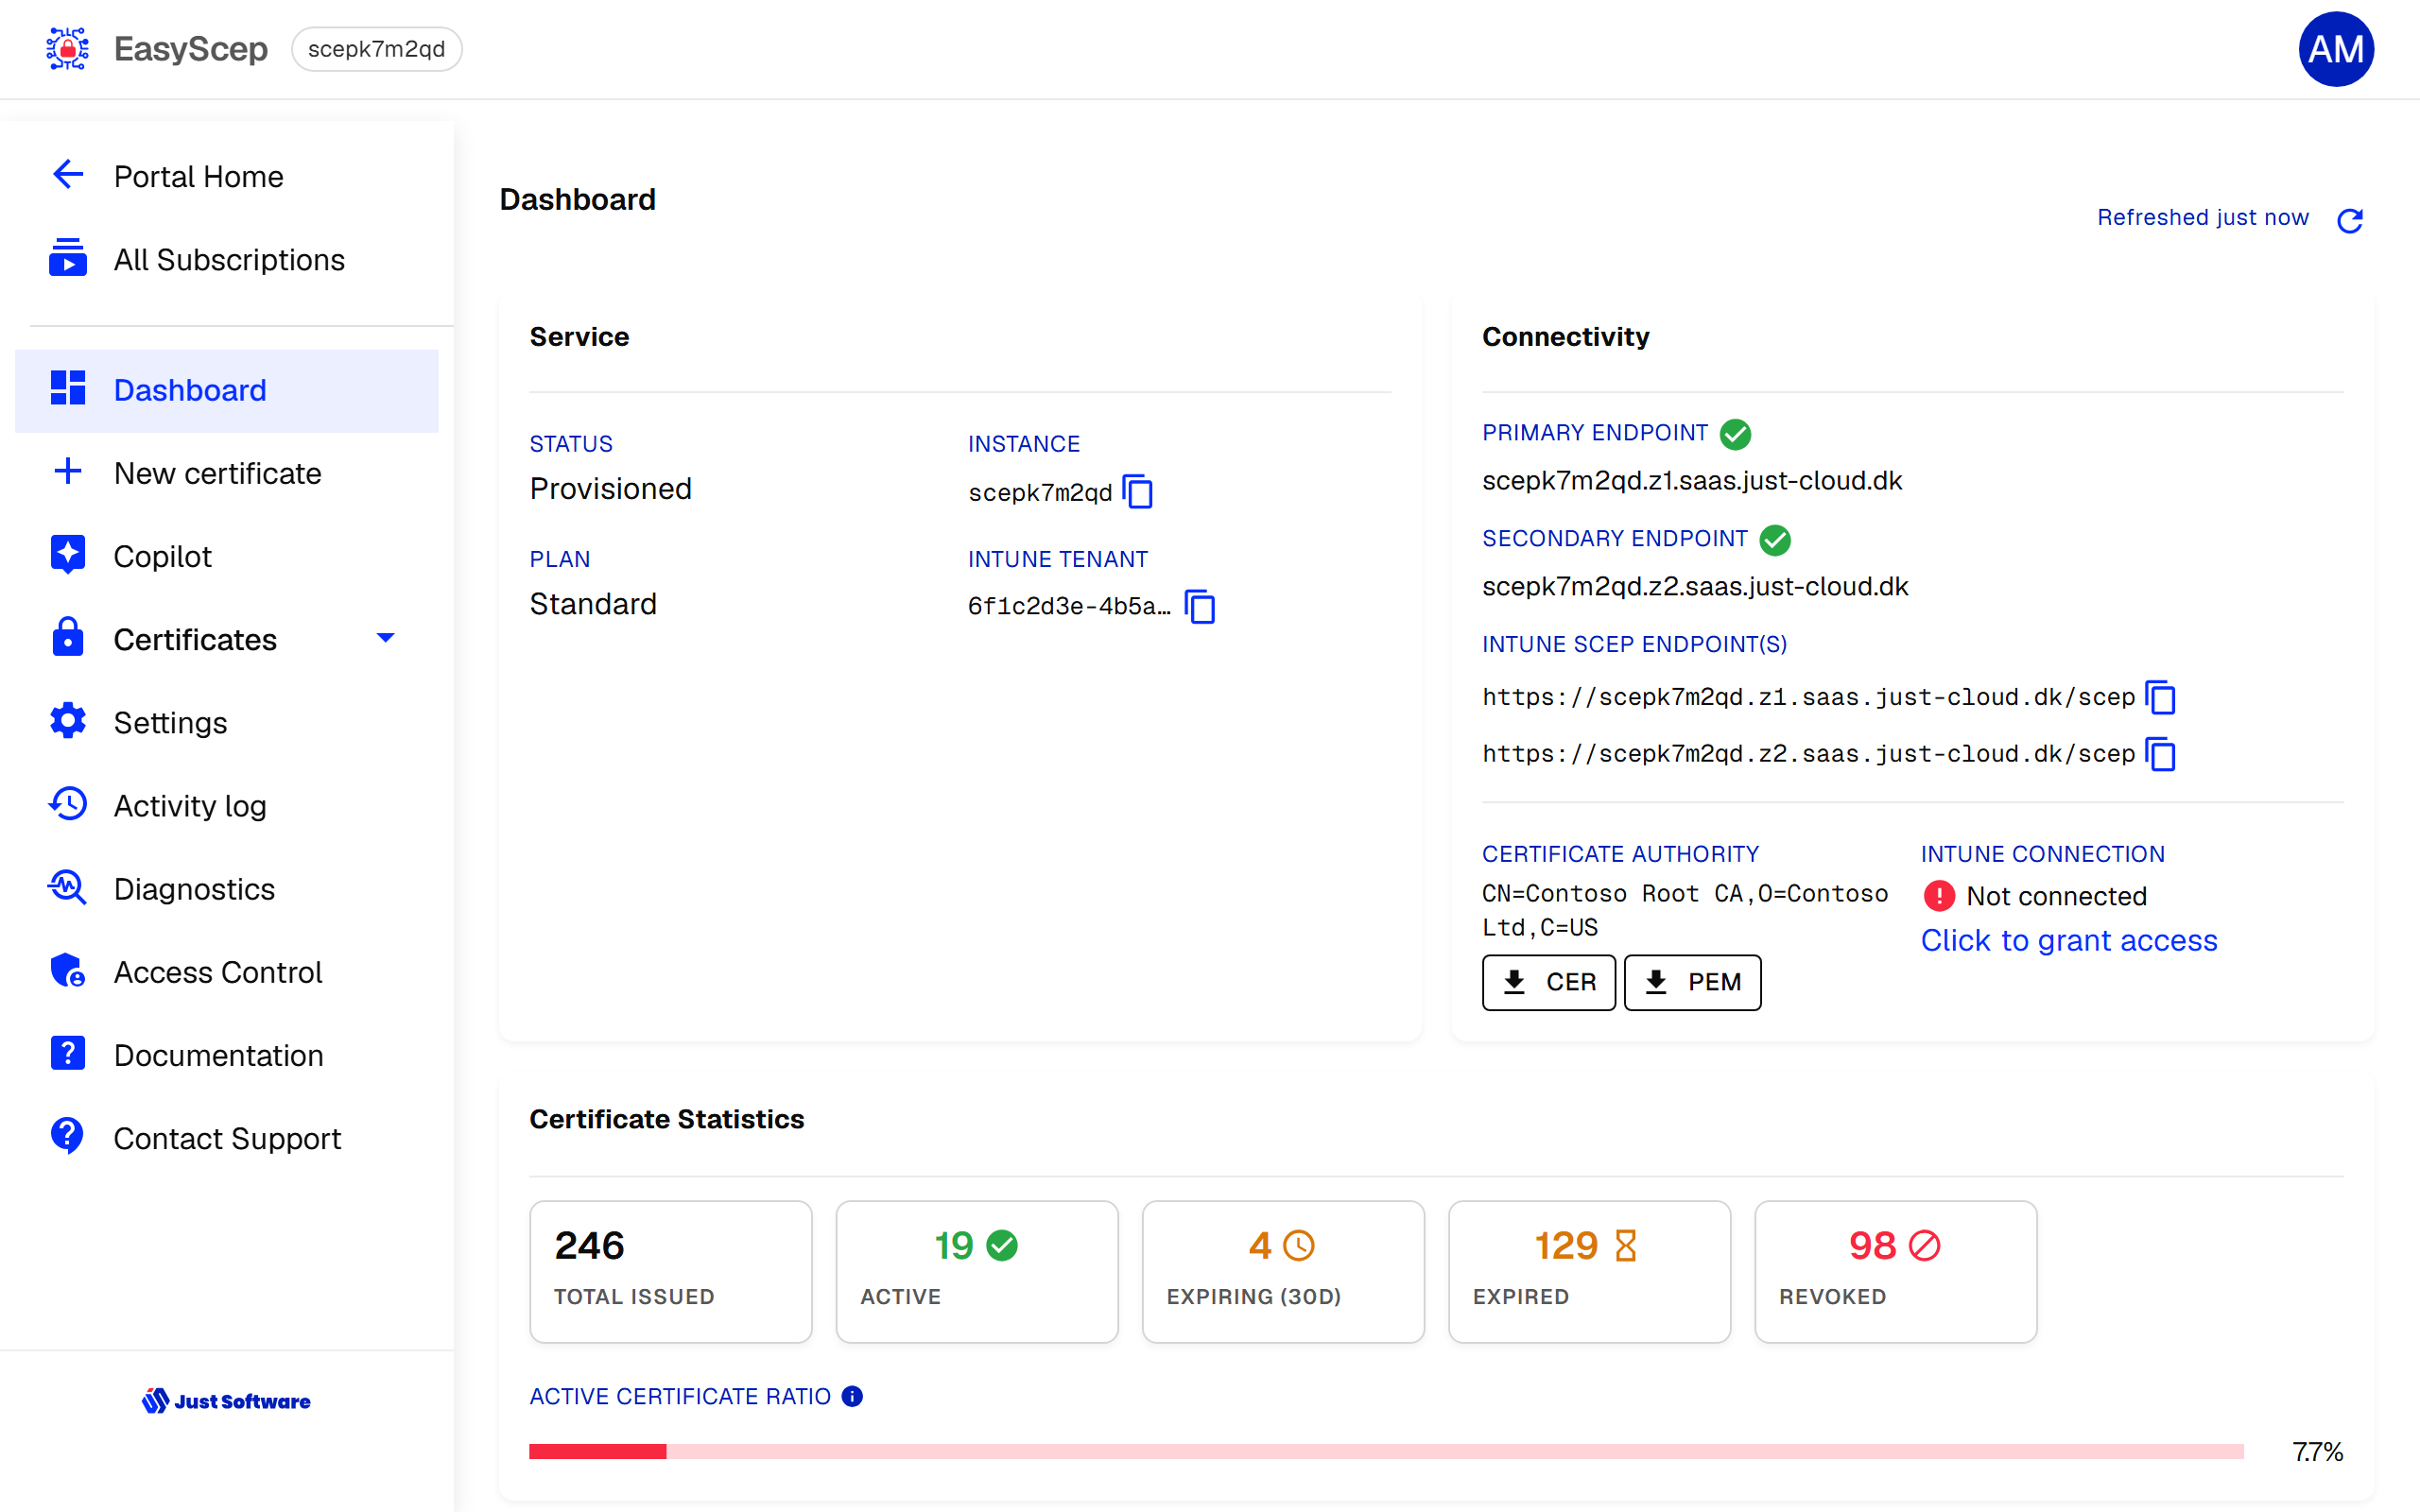
Task: Click the 'Standard' plan value
Action: coord(593,604)
